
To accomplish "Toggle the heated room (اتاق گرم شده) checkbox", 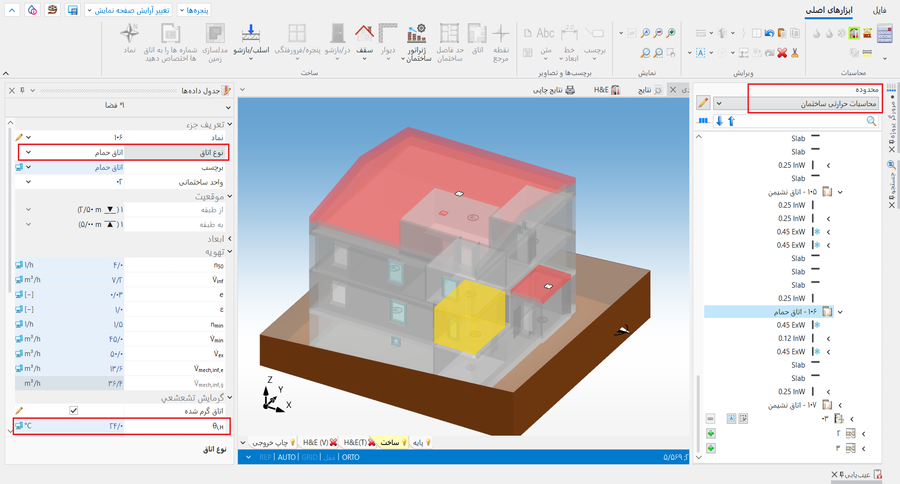I will click(x=73, y=411).
